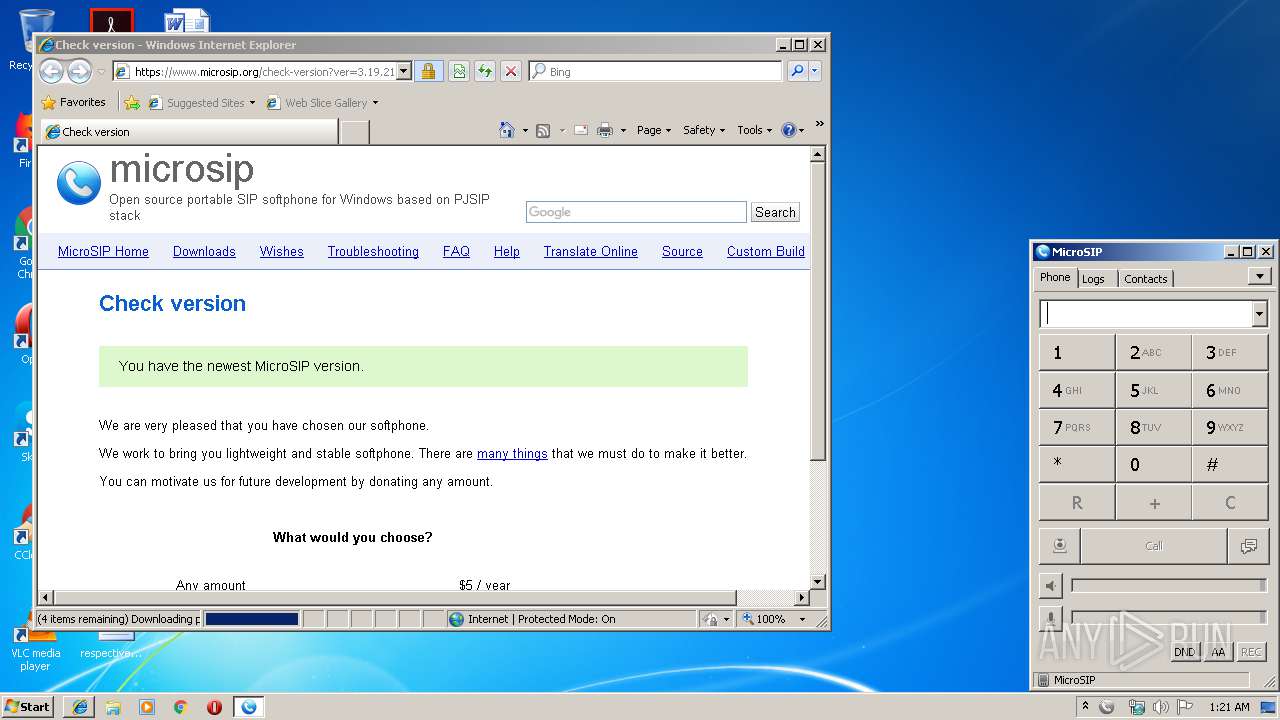Expand command bar overflow chevron

[819, 124]
